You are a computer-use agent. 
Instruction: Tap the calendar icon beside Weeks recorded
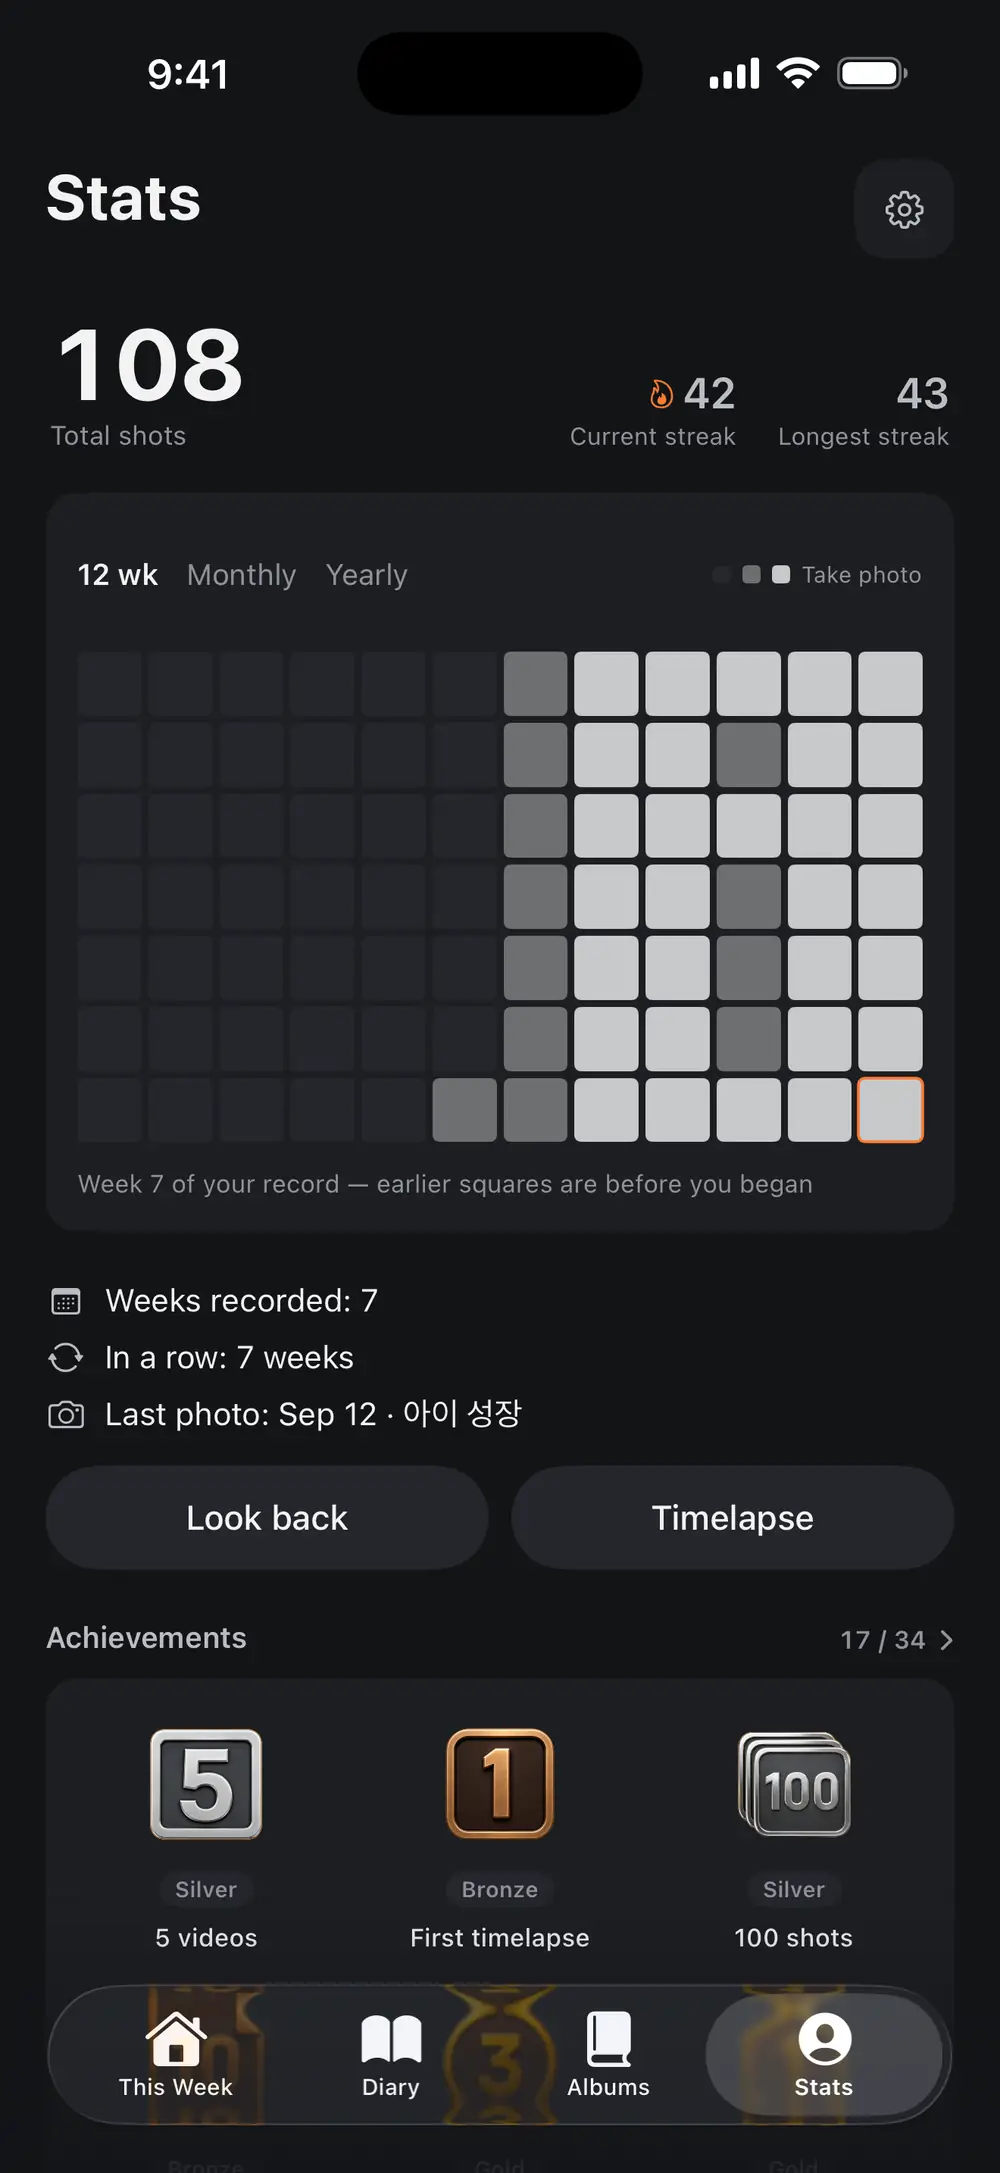point(66,1301)
